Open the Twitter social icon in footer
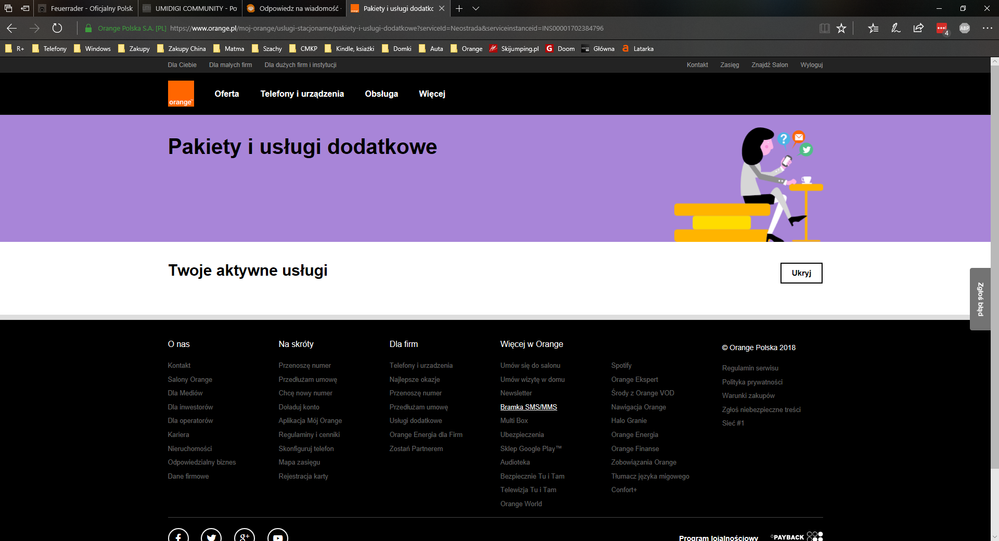999x541 pixels. (x=211, y=536)
